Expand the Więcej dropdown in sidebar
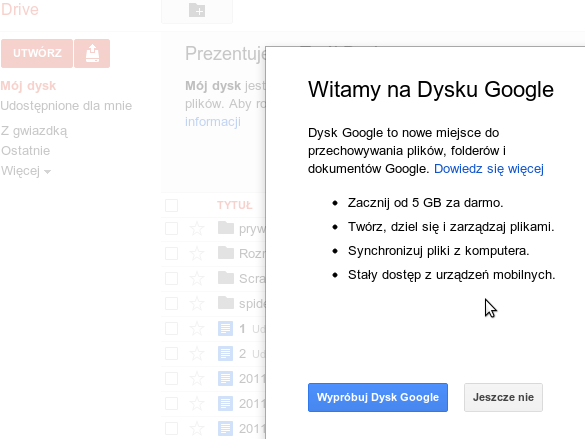 pos(26,171)
